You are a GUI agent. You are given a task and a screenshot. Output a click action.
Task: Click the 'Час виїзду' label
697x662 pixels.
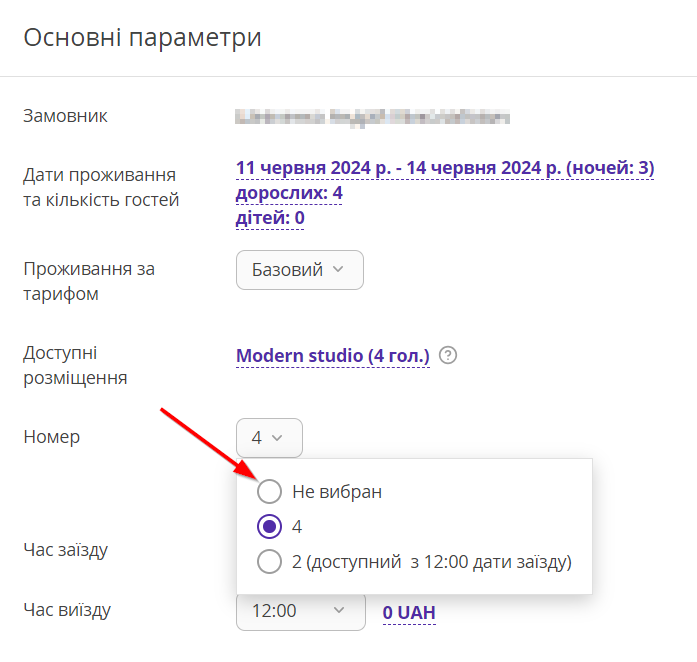(x=67, y=610)
